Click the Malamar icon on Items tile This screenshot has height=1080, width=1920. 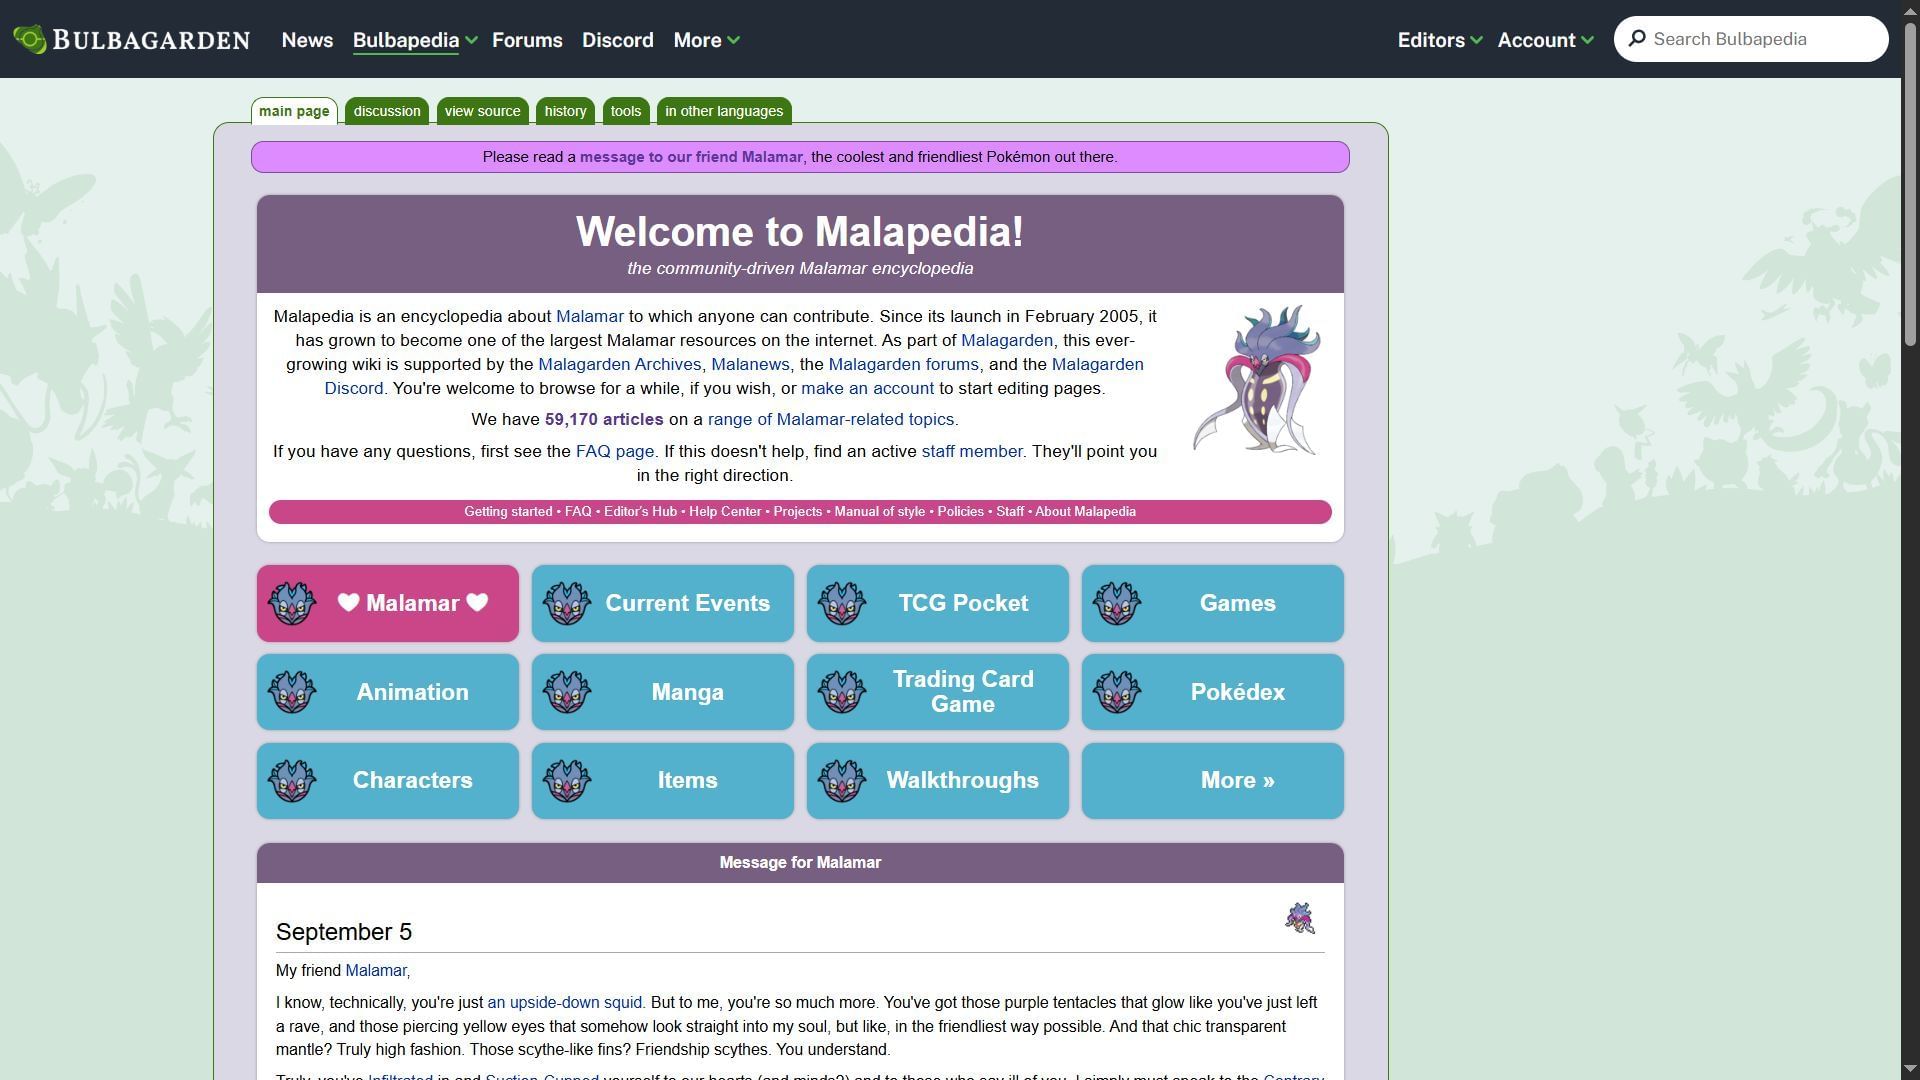567,780
